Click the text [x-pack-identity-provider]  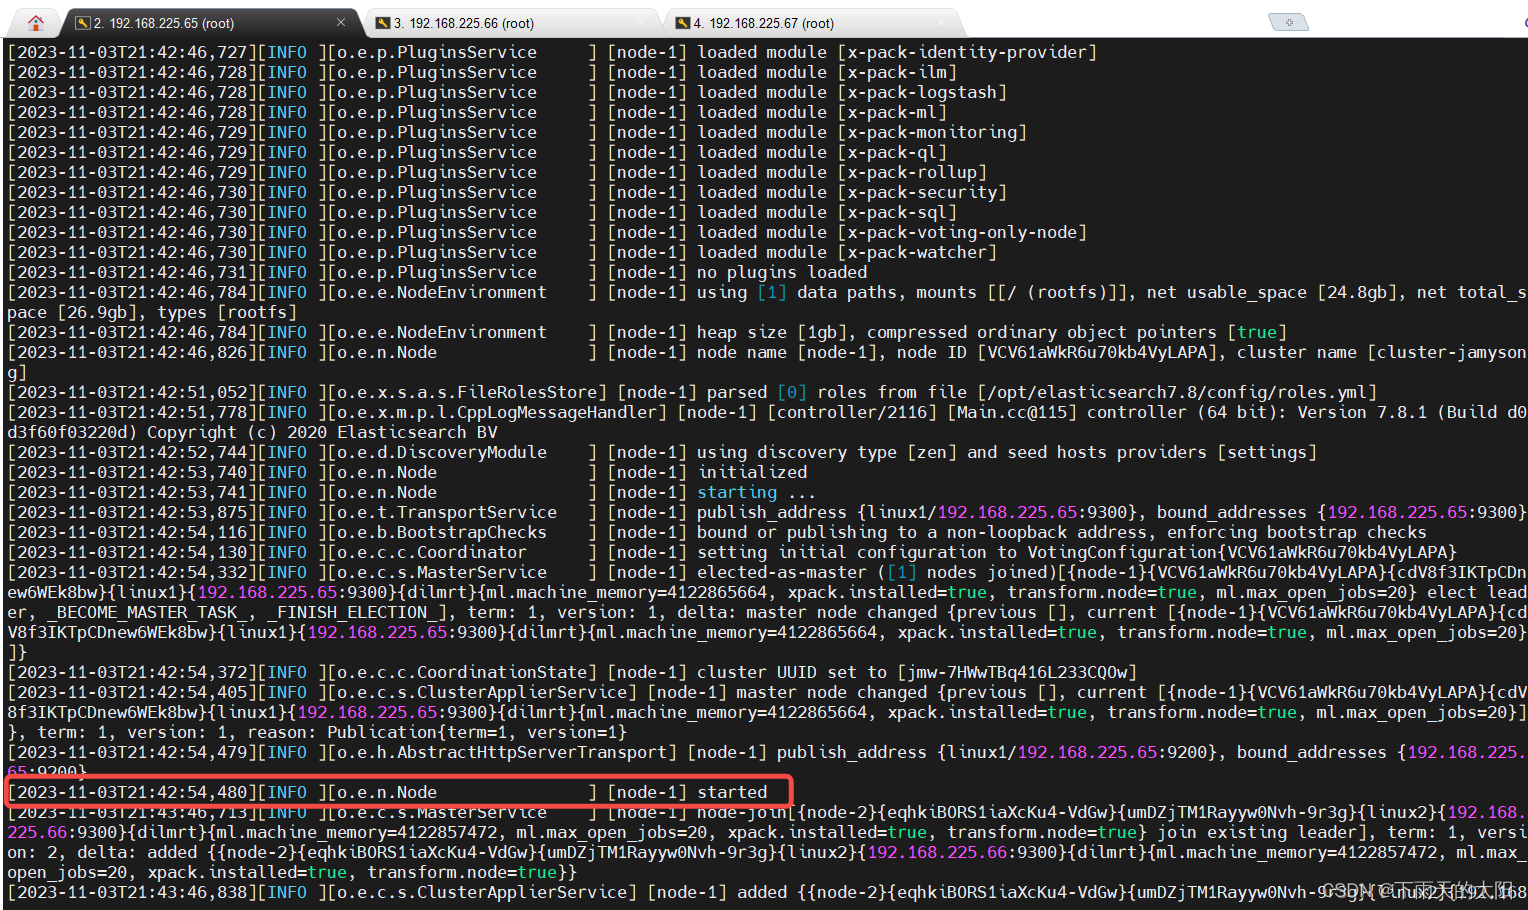[x=967, y=52]
